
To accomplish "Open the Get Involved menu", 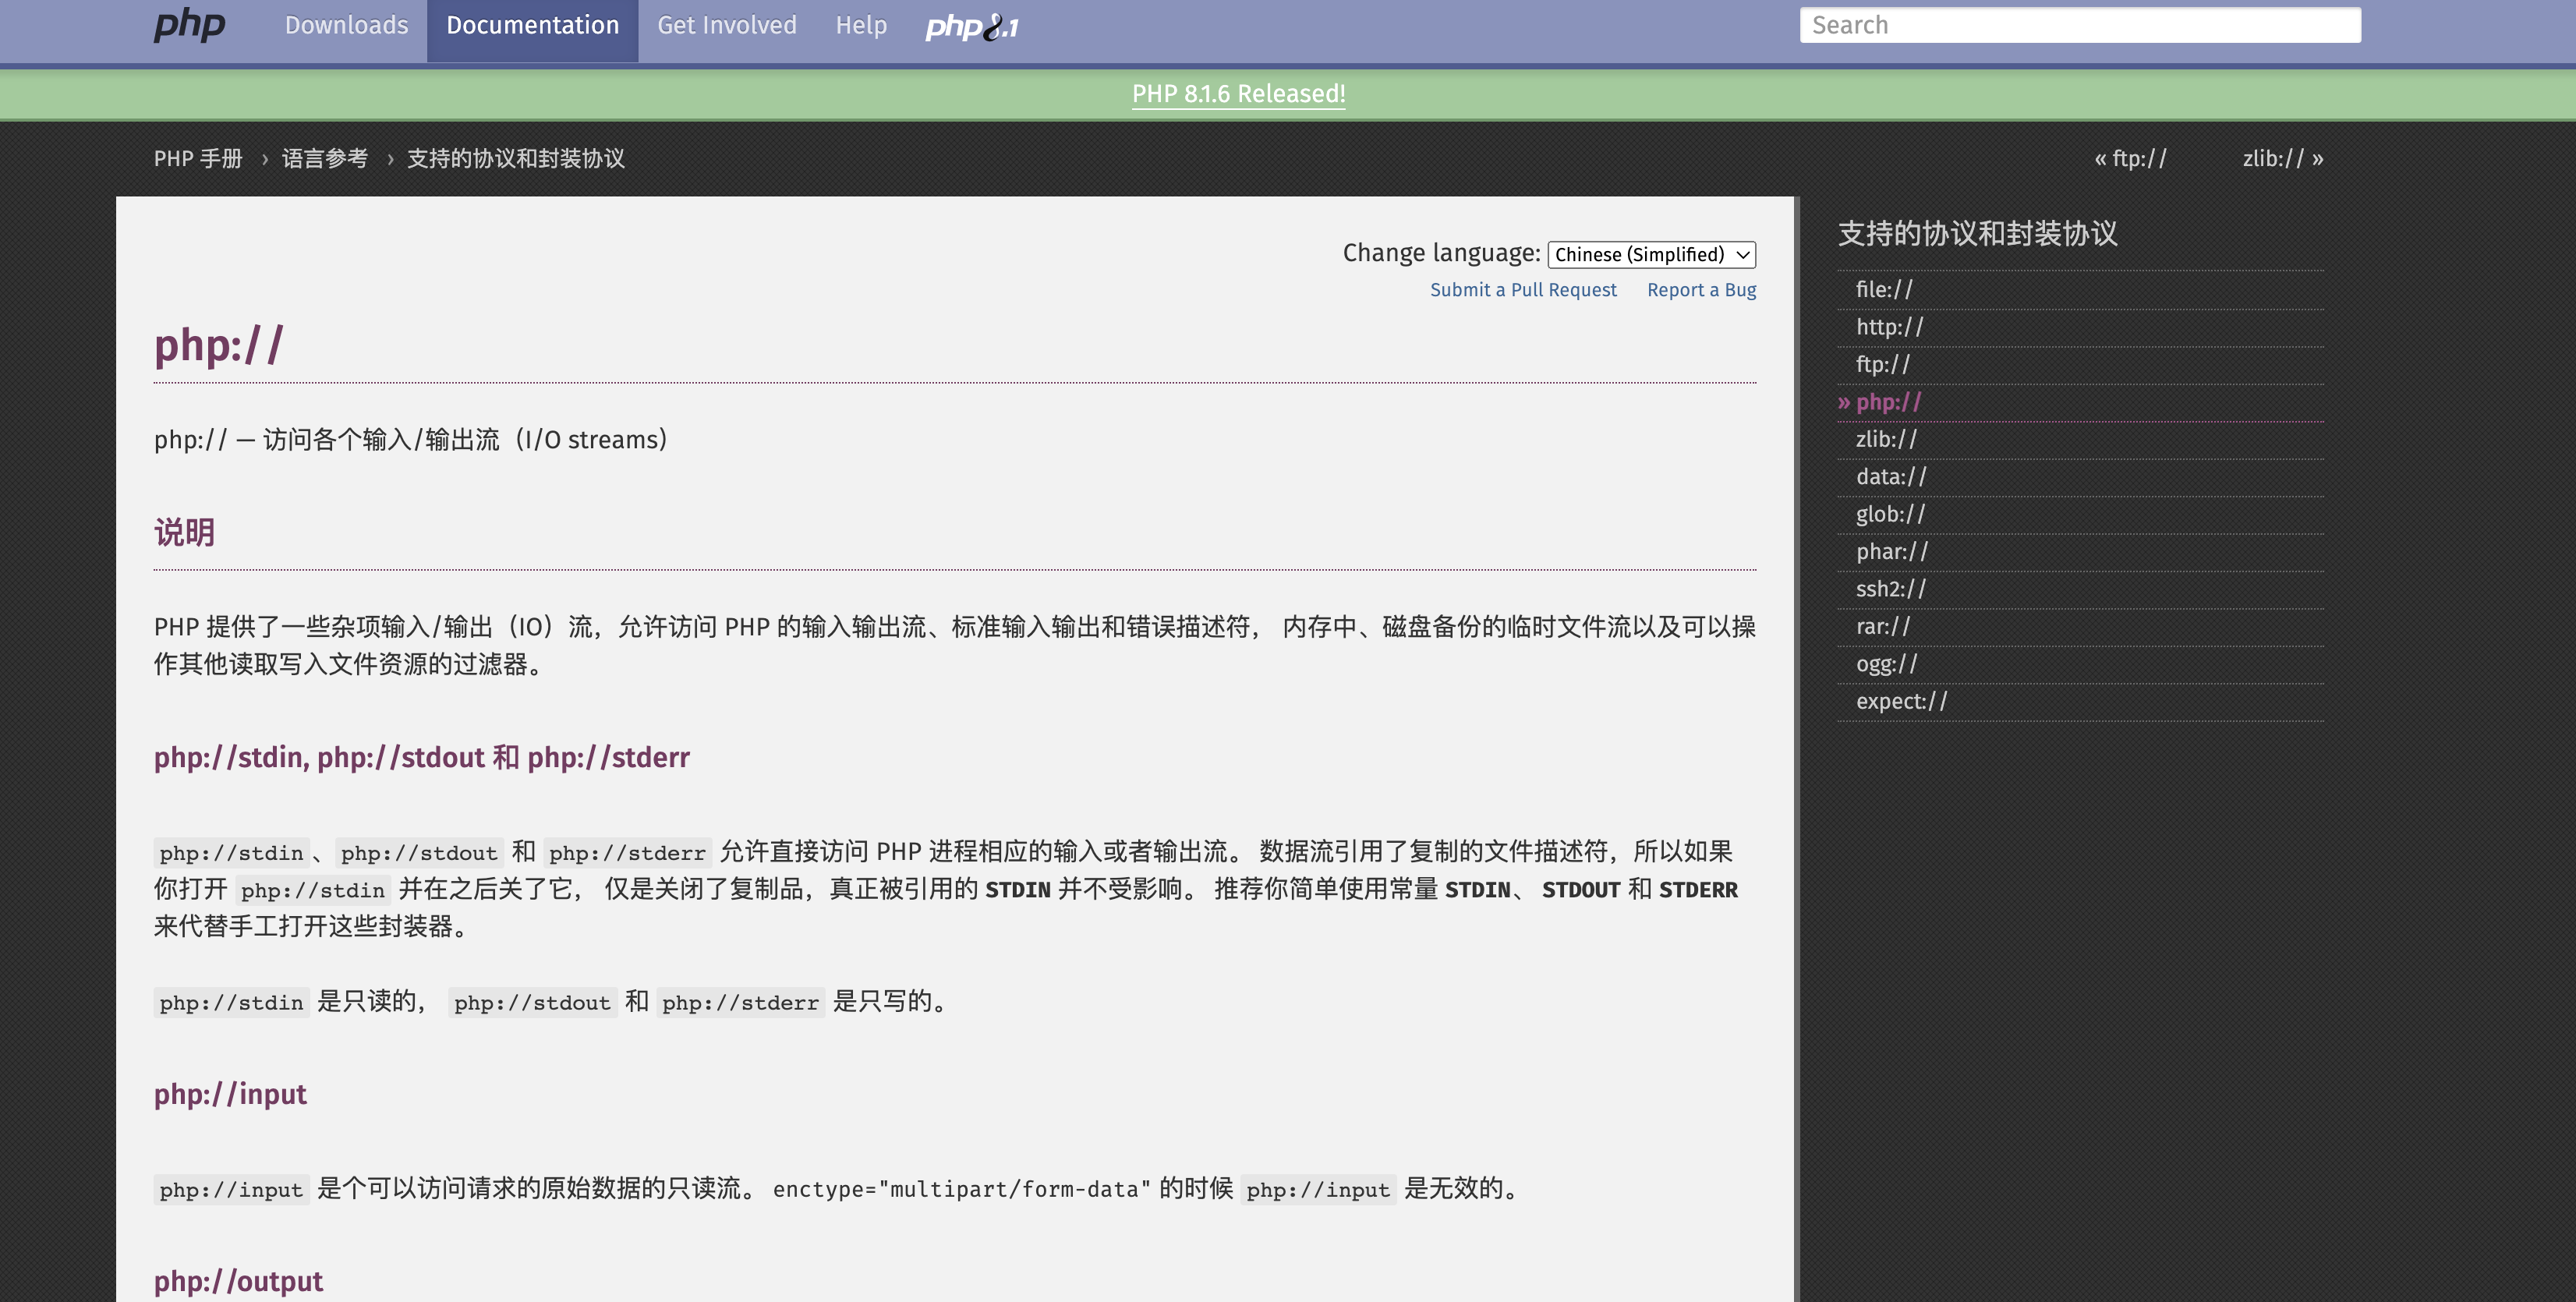I will pyautogui.click(x=727, y=25).
